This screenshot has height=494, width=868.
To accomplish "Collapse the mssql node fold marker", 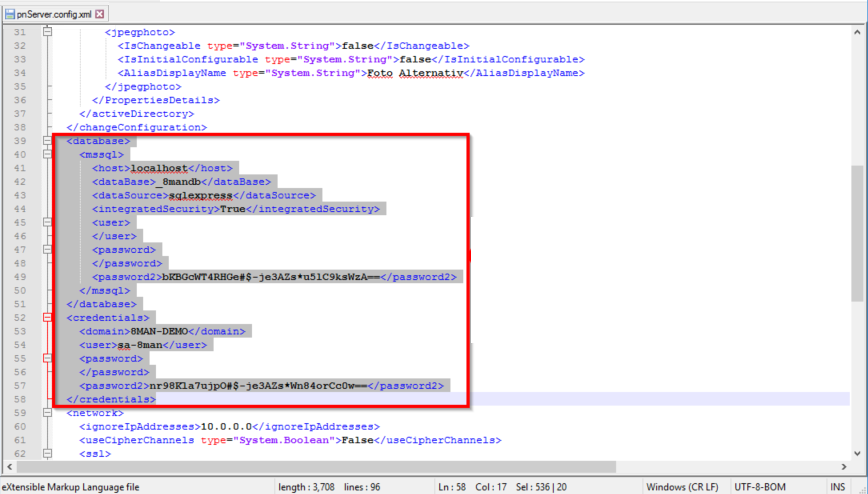I will pos(46,155).
